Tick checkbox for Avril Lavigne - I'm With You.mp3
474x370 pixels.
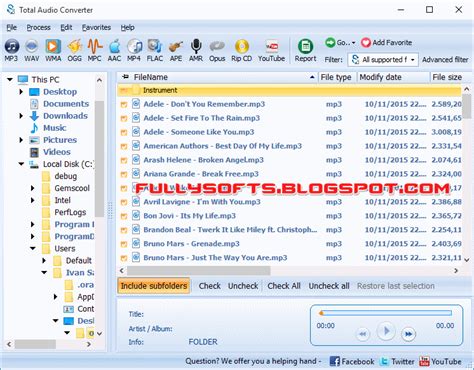124,202
